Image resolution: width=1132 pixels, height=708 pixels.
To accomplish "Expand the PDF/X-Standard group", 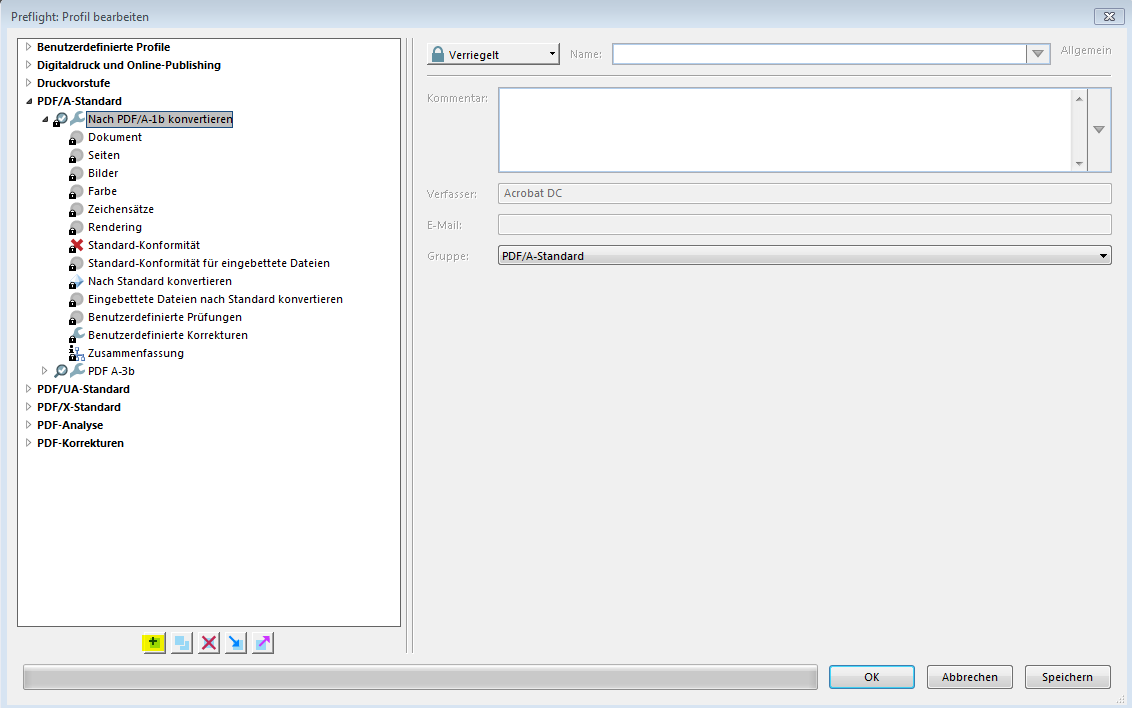I will pyautogui.click(x=29, y=407).
